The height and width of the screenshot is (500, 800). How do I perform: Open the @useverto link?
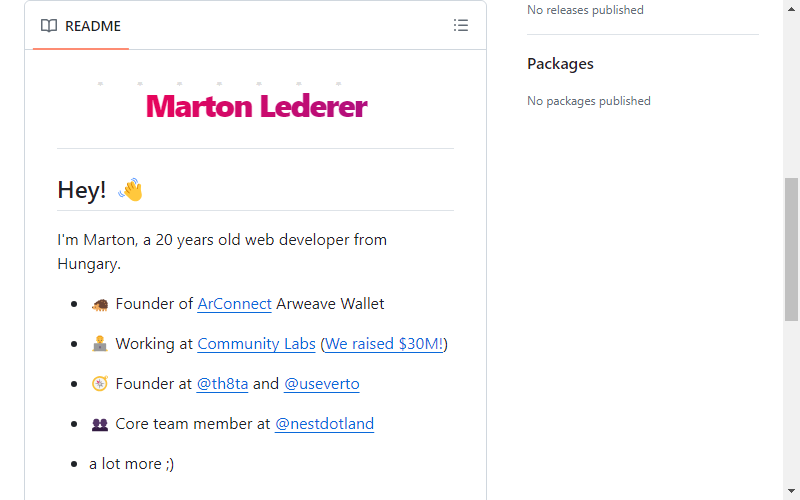[x=321, y=383]
